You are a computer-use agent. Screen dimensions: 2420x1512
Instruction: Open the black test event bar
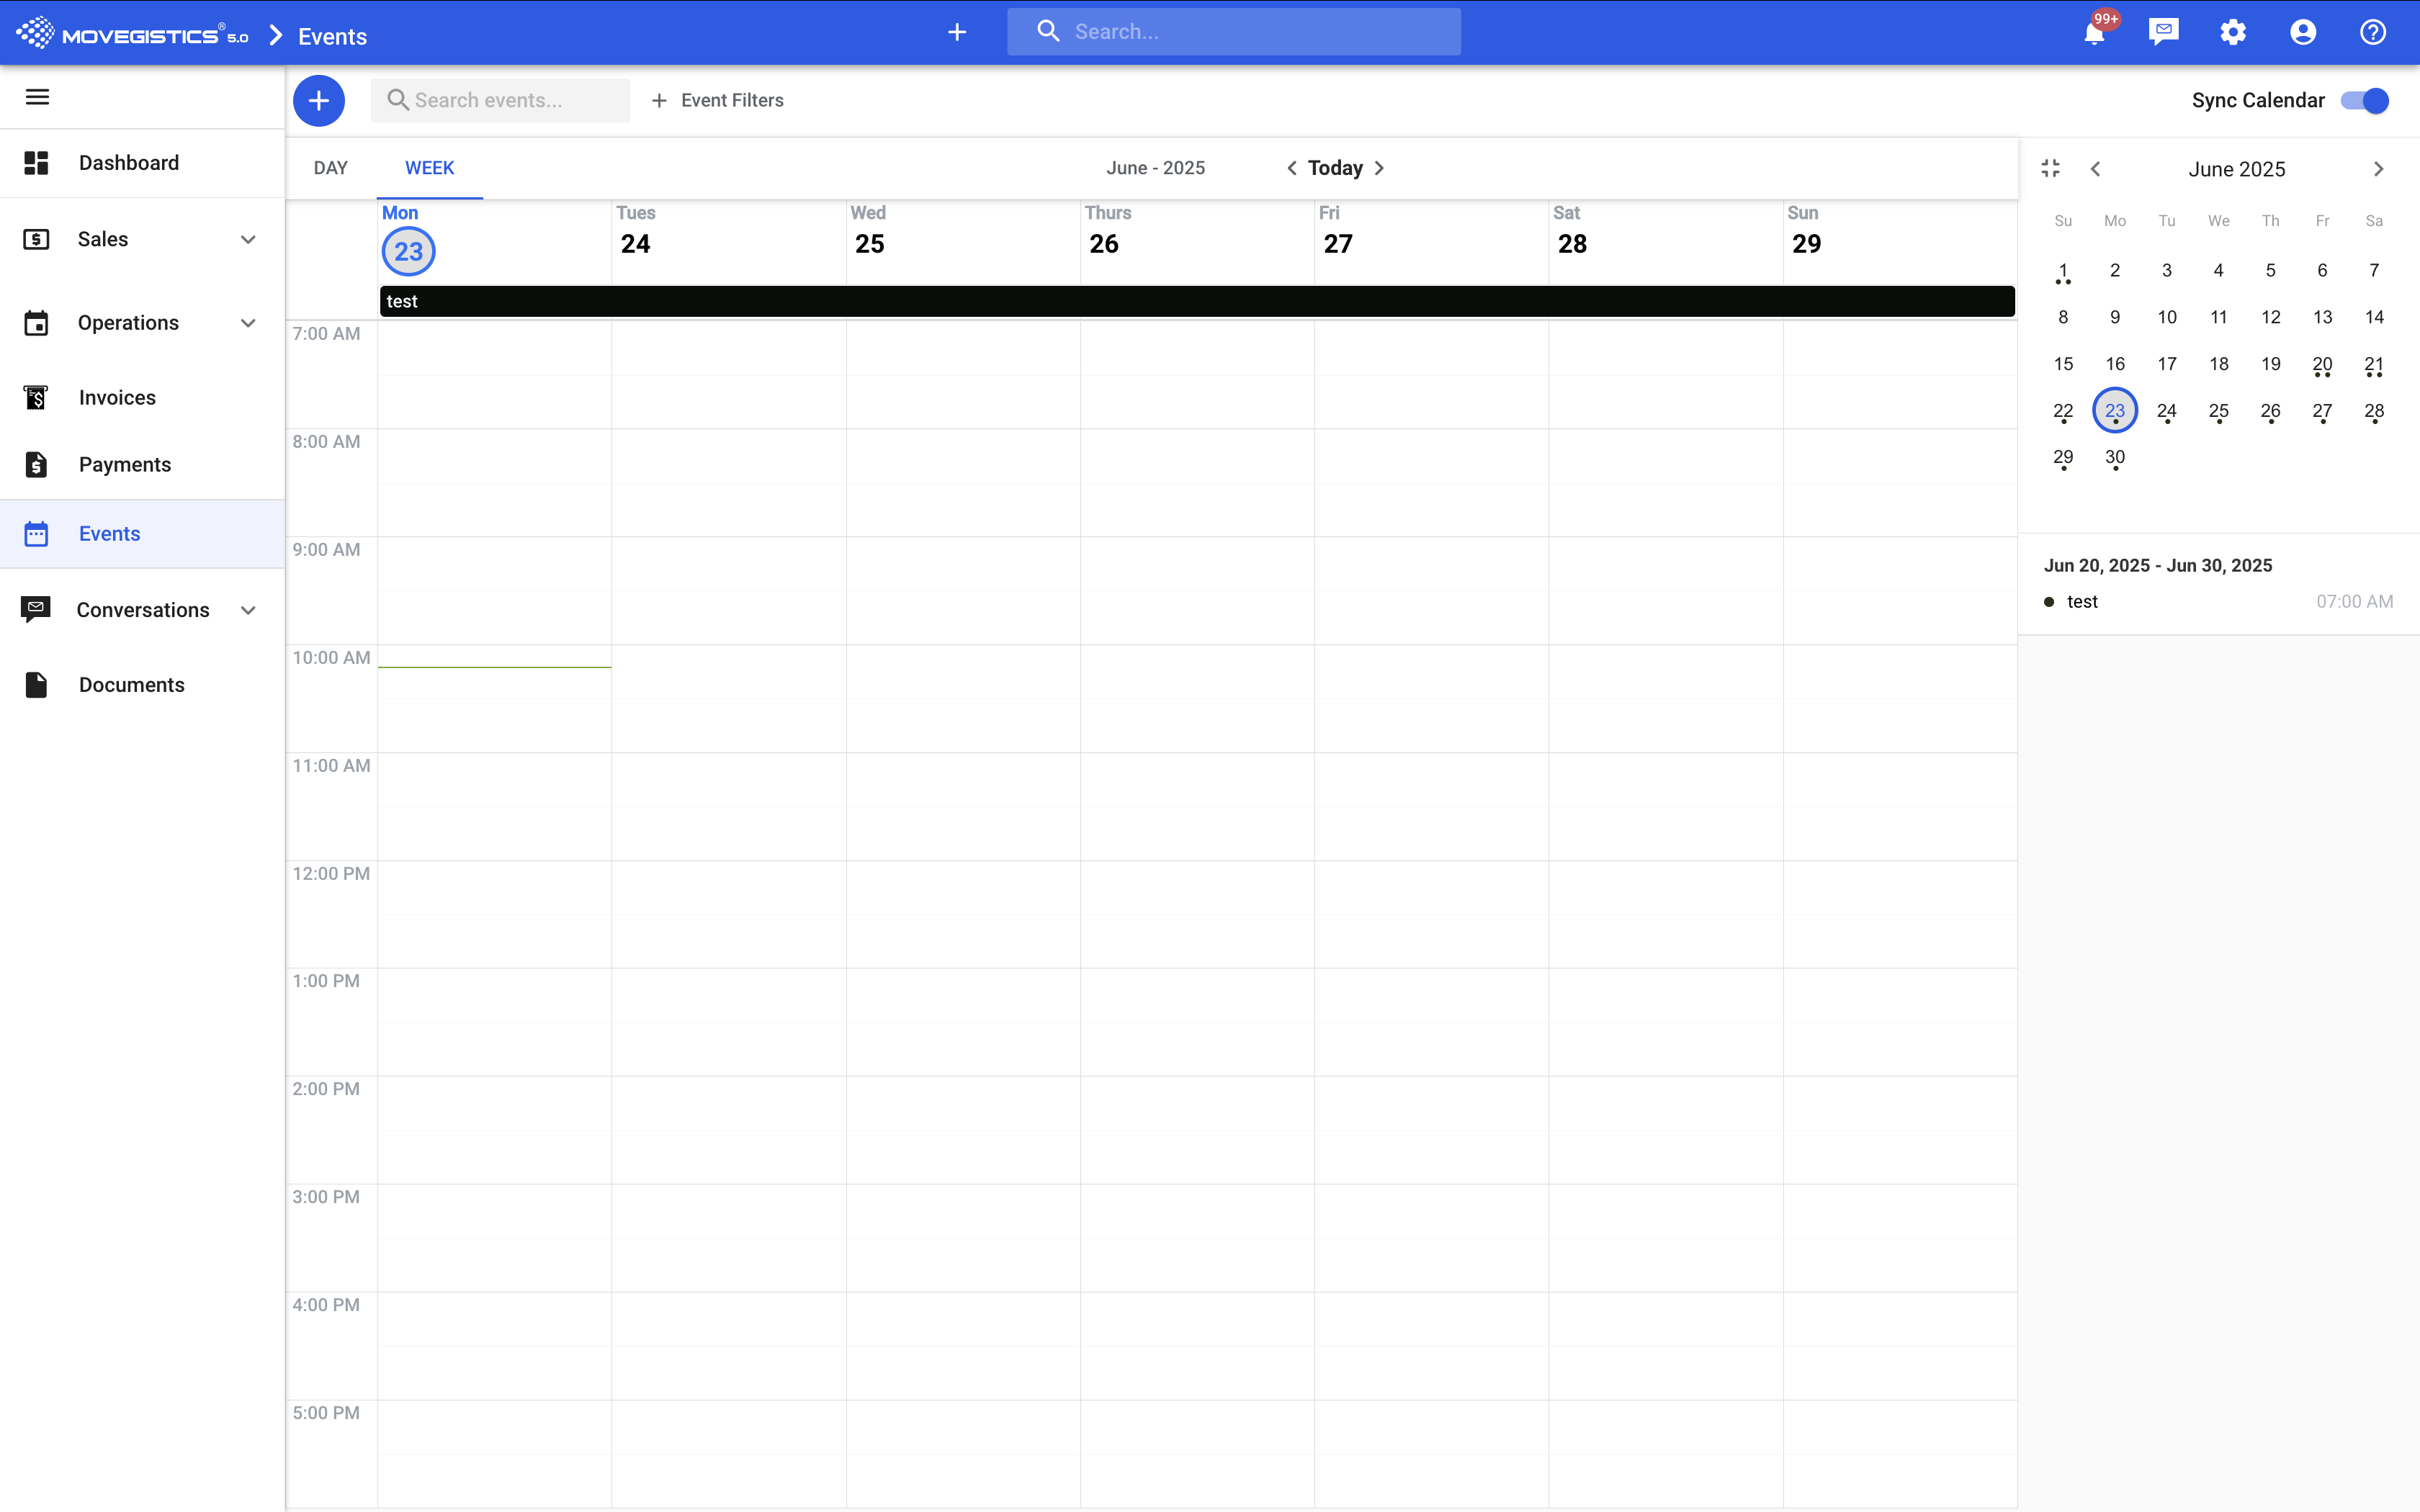pyautogui.click(x=1196, y=301)
